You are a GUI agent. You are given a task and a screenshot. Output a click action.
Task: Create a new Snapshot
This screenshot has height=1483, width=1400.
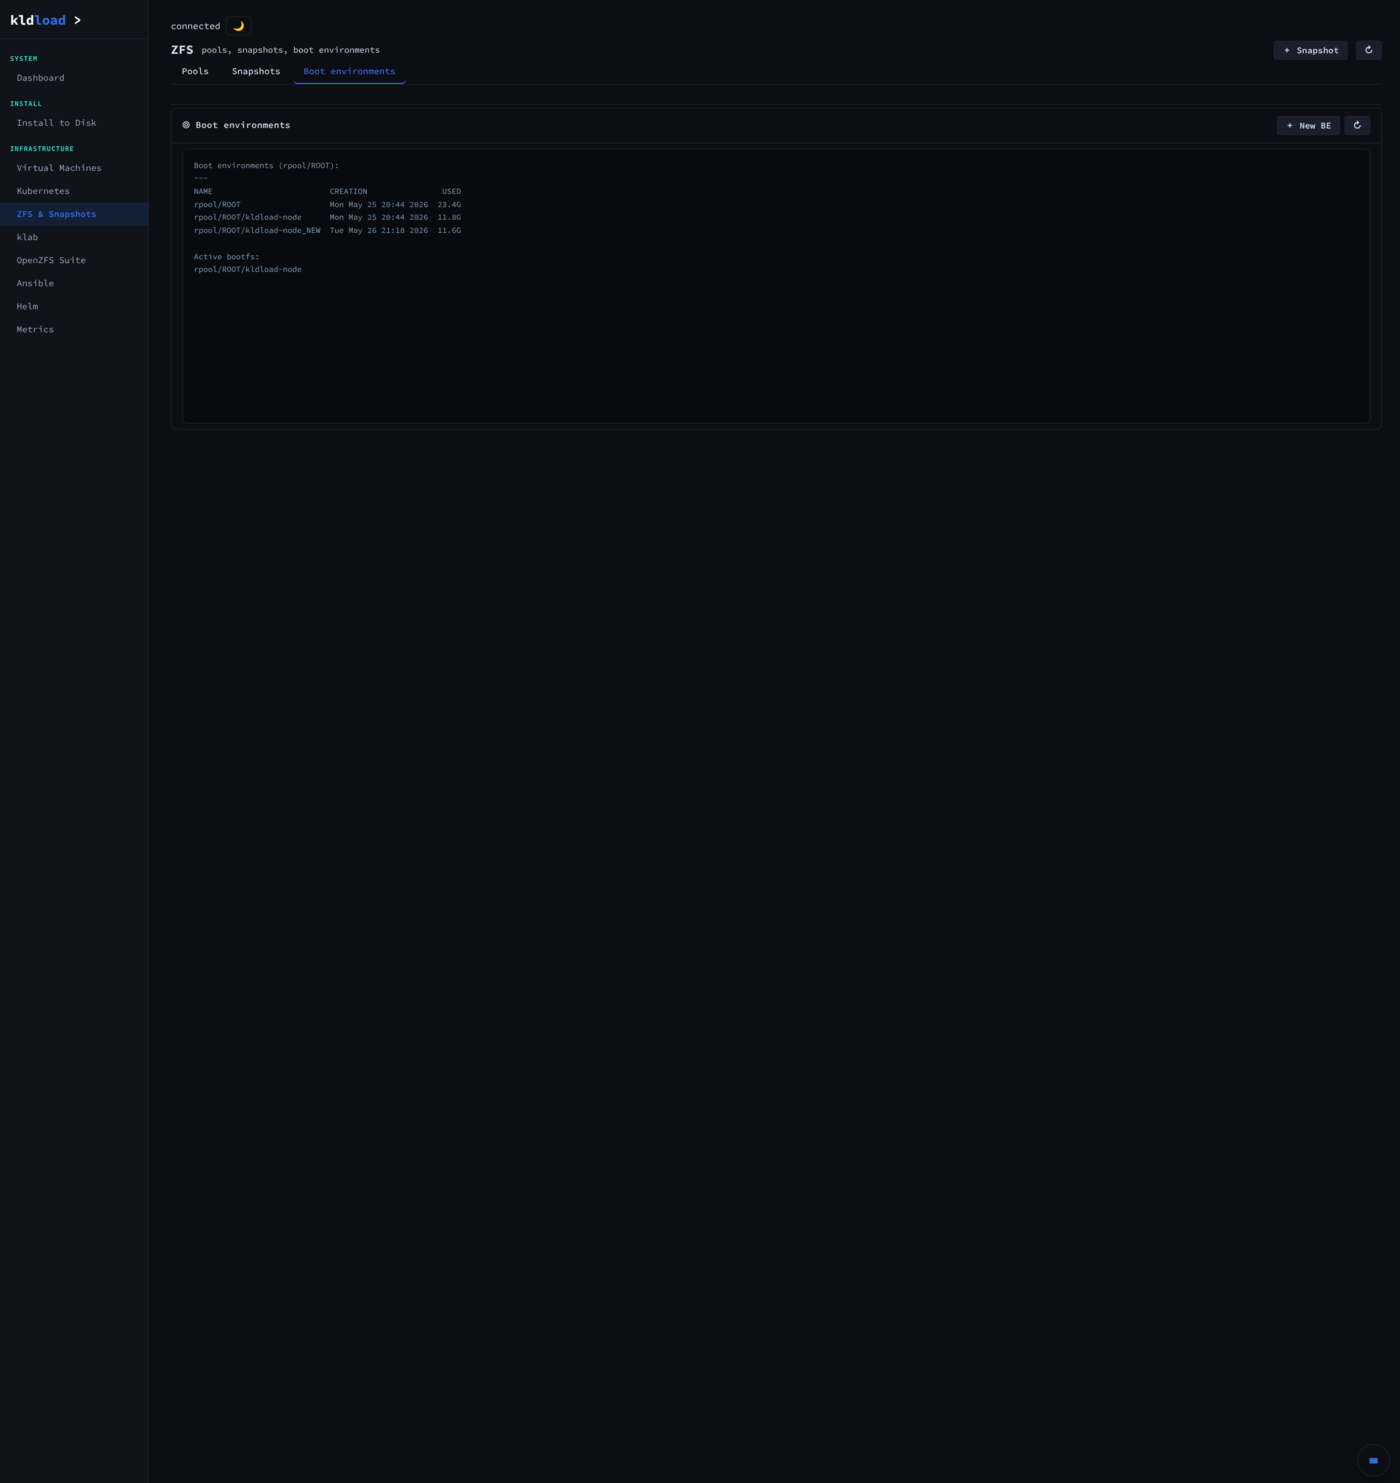pyautogui.click(x=1311, y=50)
